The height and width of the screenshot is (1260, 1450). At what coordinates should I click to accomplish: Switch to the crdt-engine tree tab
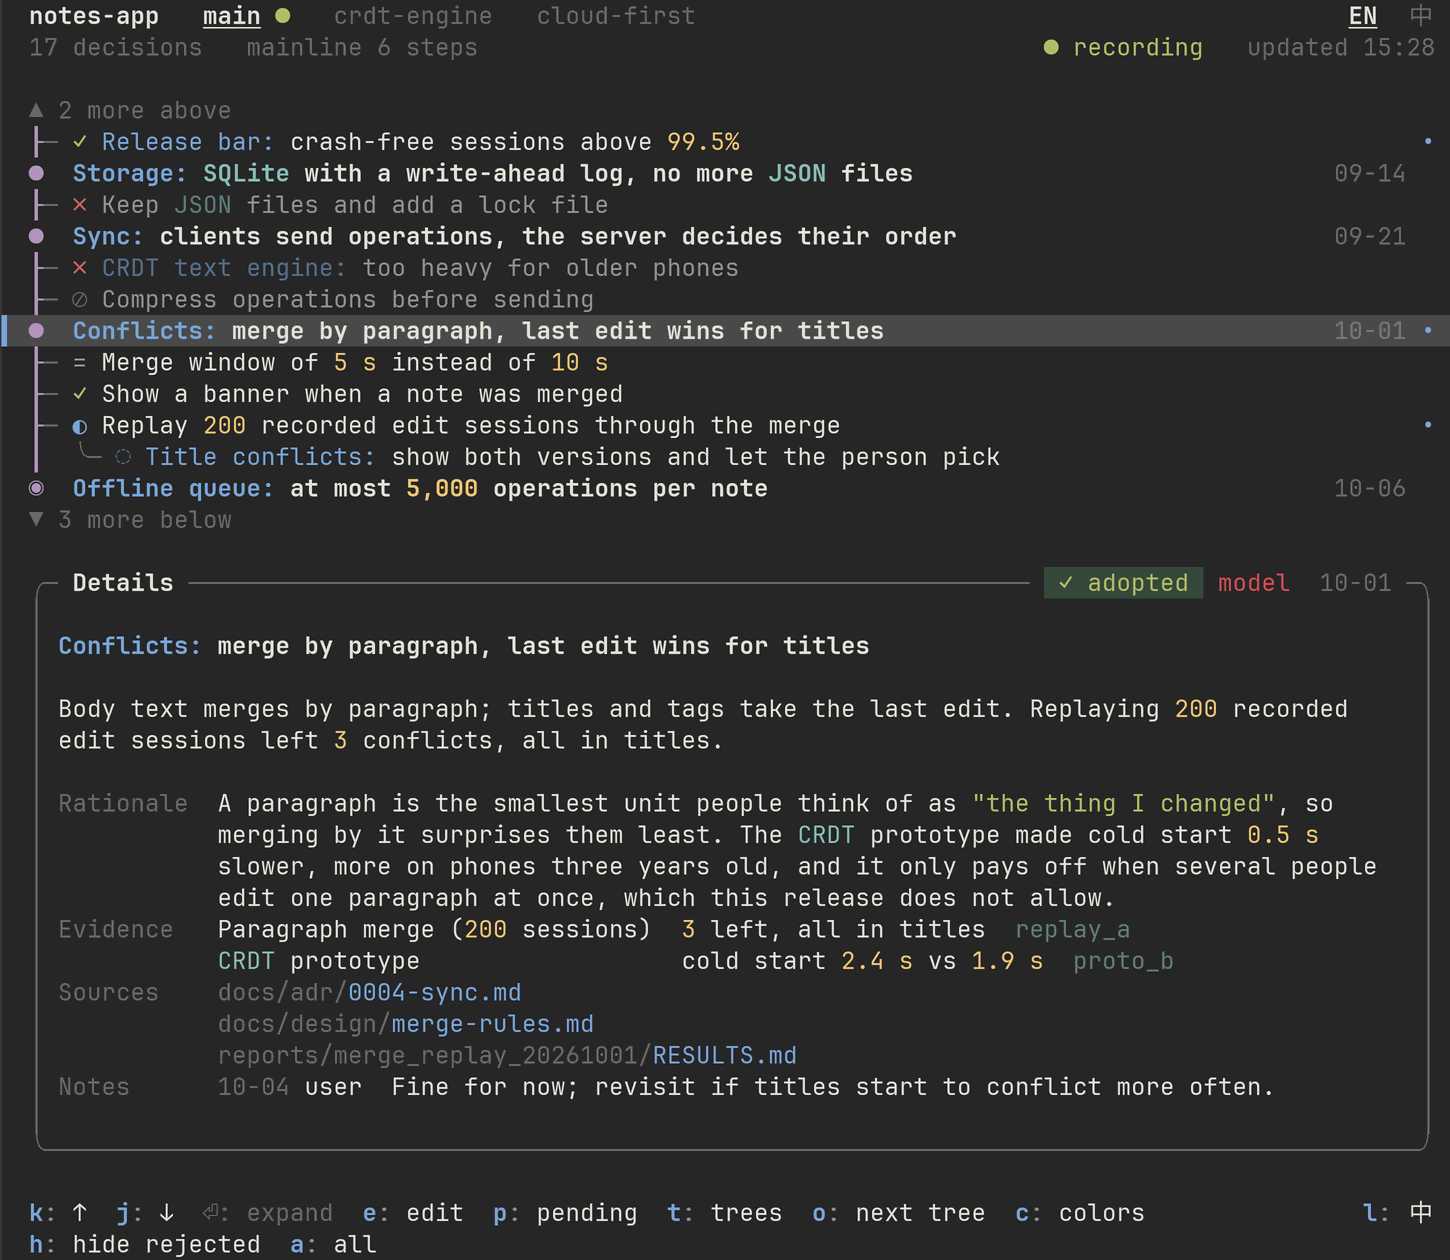coord(413,16)
